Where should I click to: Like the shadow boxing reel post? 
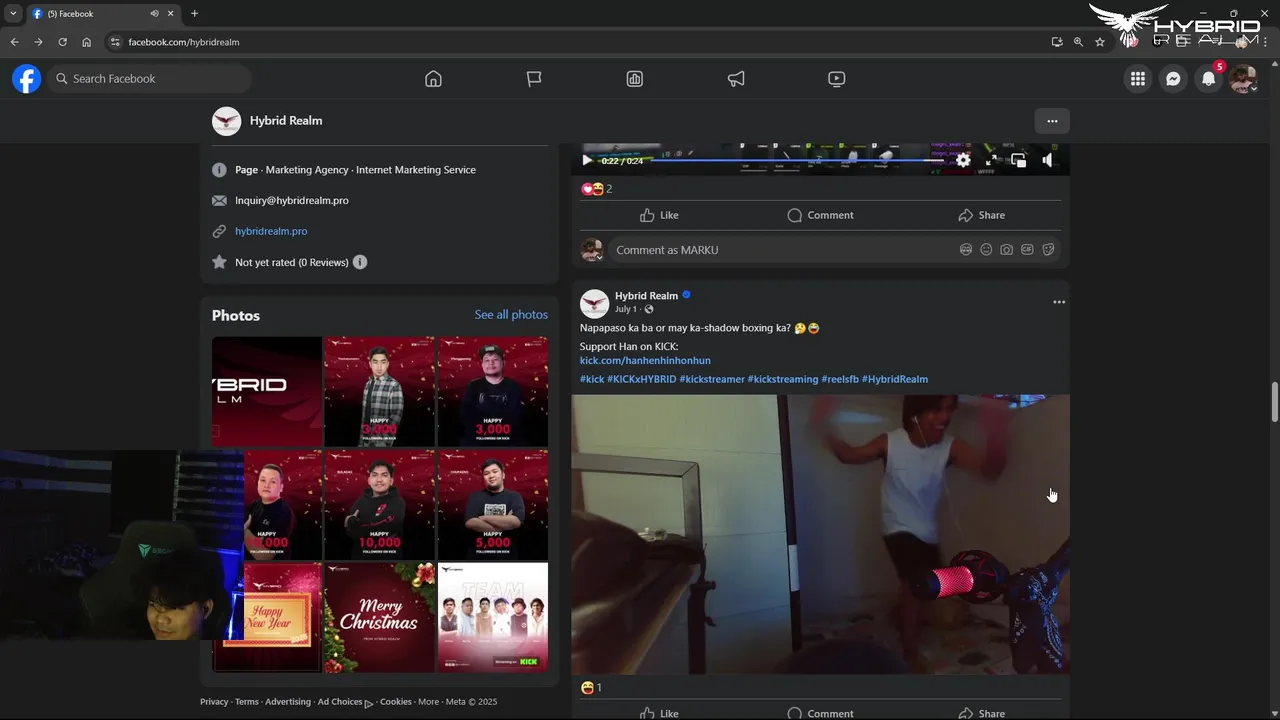tap(659, 713)
